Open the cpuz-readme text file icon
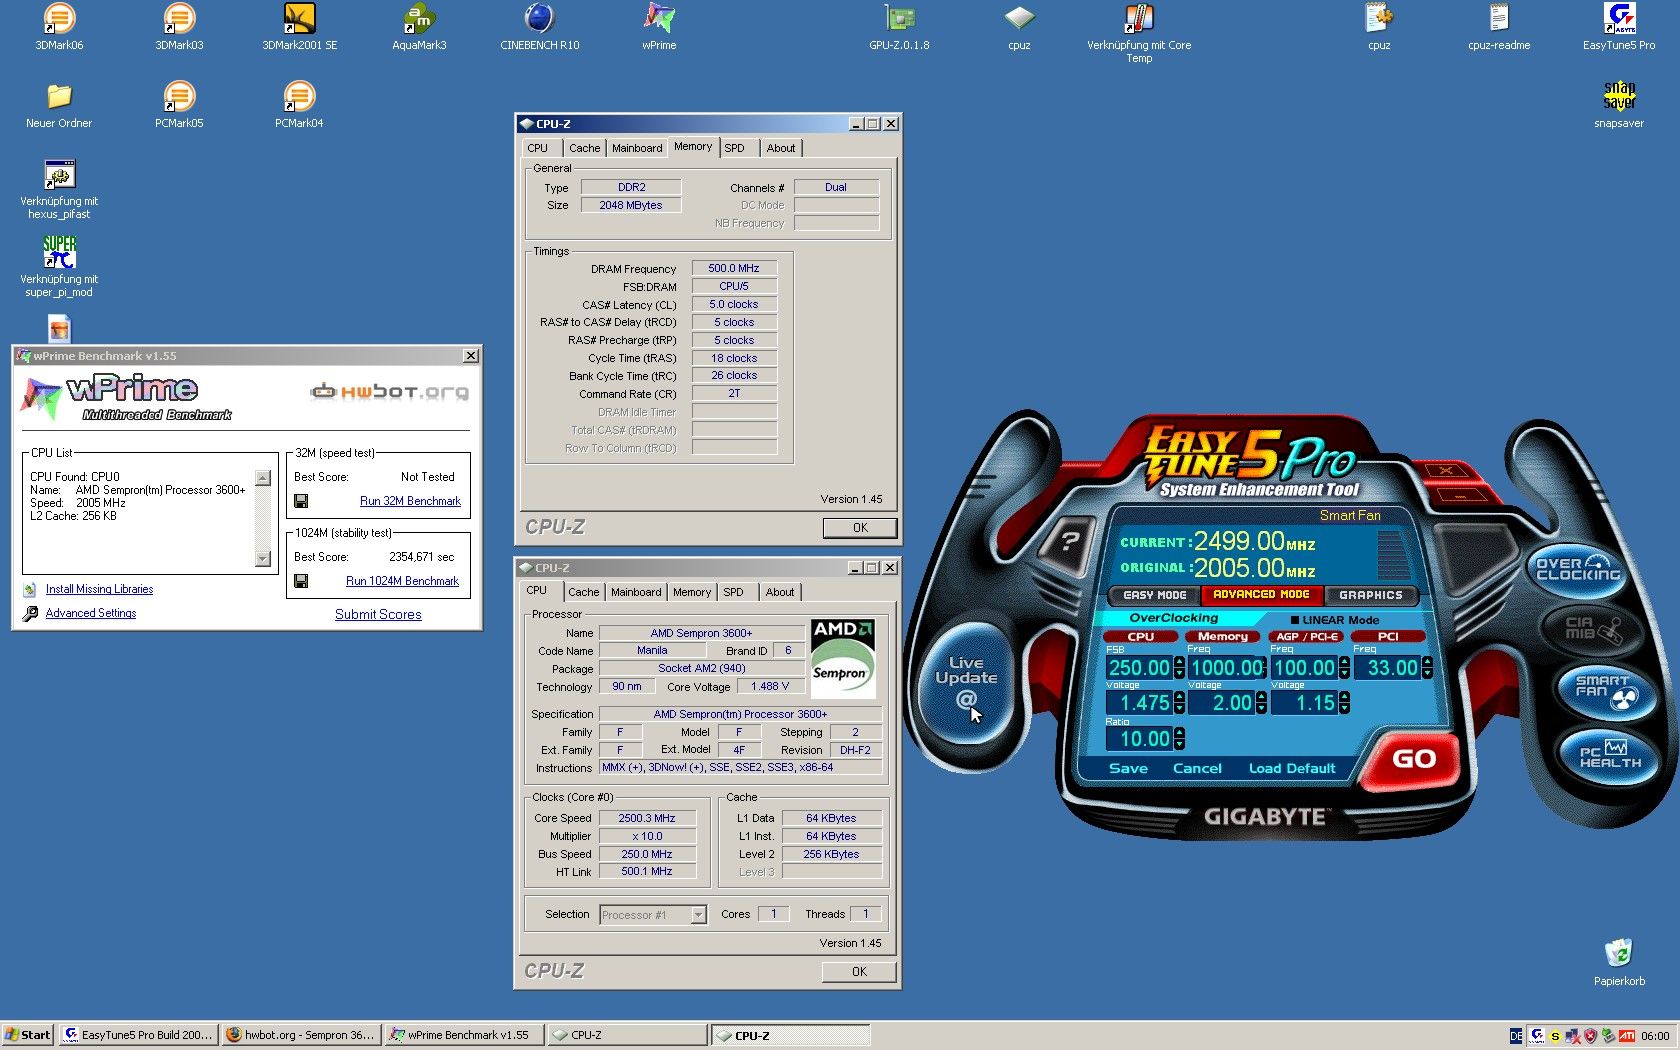The height and width of the screenshot is (1050, 1680). point(1499,19)
